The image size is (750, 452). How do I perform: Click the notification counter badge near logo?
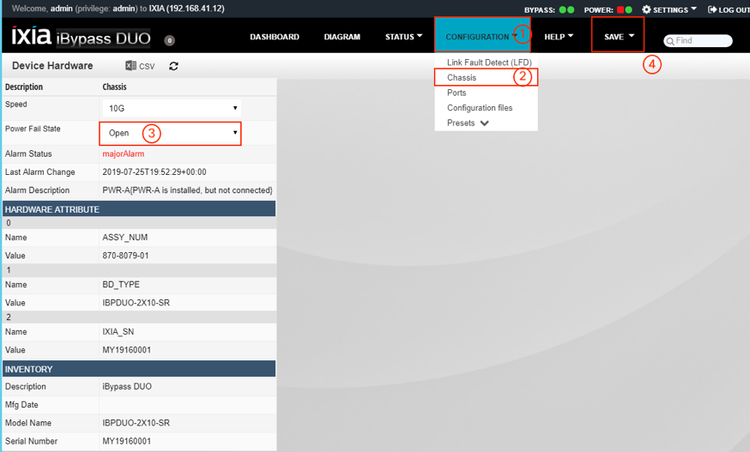(169, 41)
